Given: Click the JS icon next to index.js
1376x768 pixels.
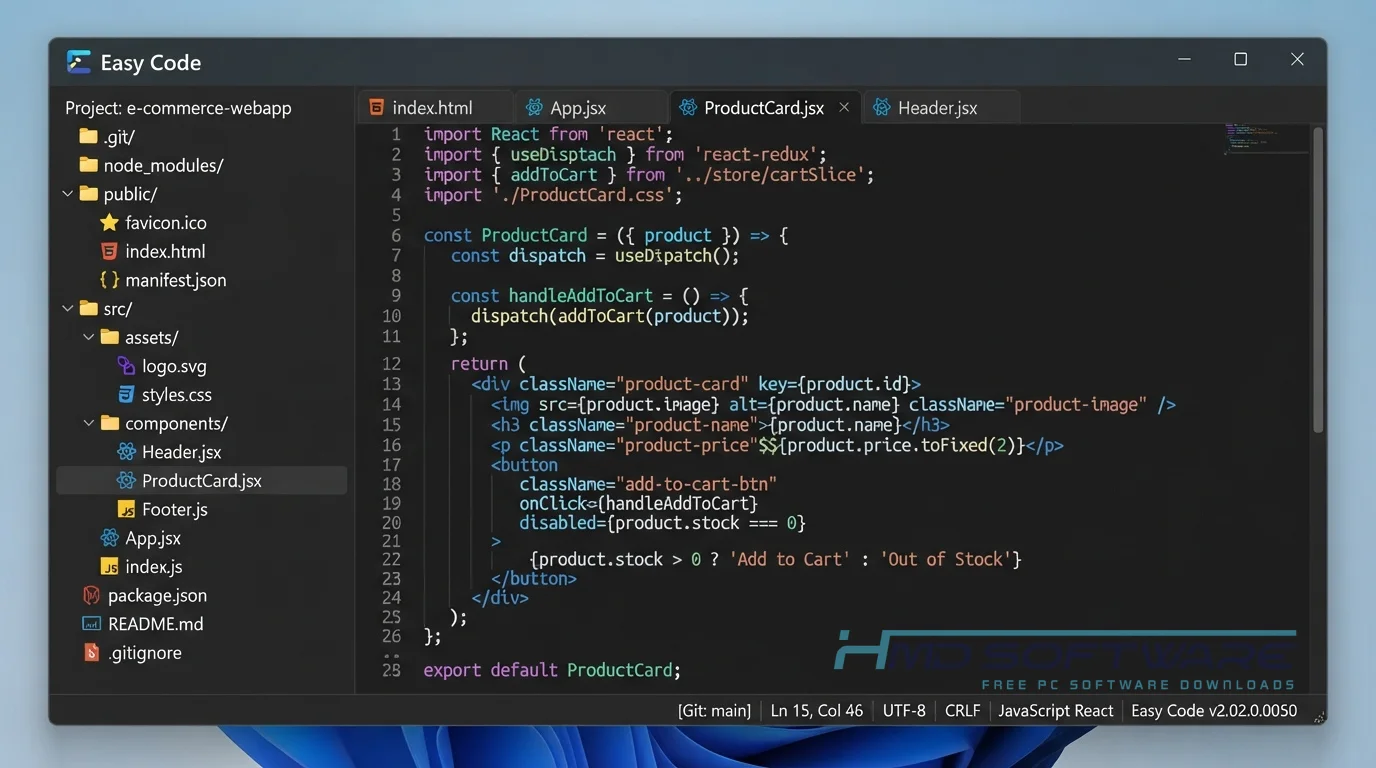Looking at the screenshot, I should 110,567.
